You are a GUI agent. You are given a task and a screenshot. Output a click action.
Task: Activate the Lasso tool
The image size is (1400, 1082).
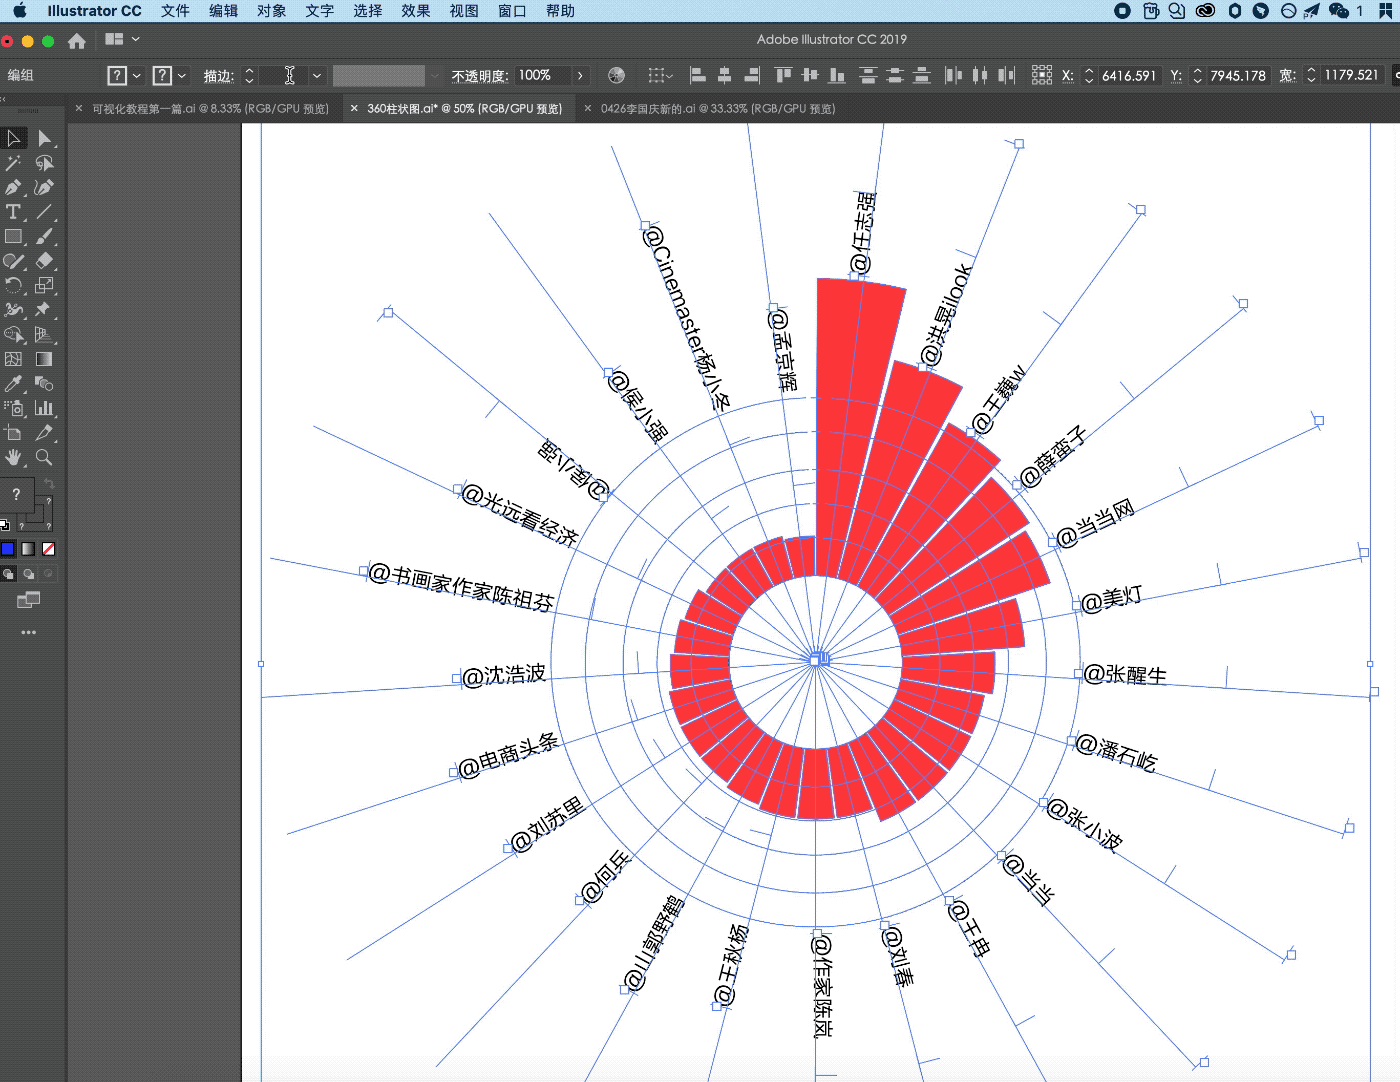click(44, 163)
